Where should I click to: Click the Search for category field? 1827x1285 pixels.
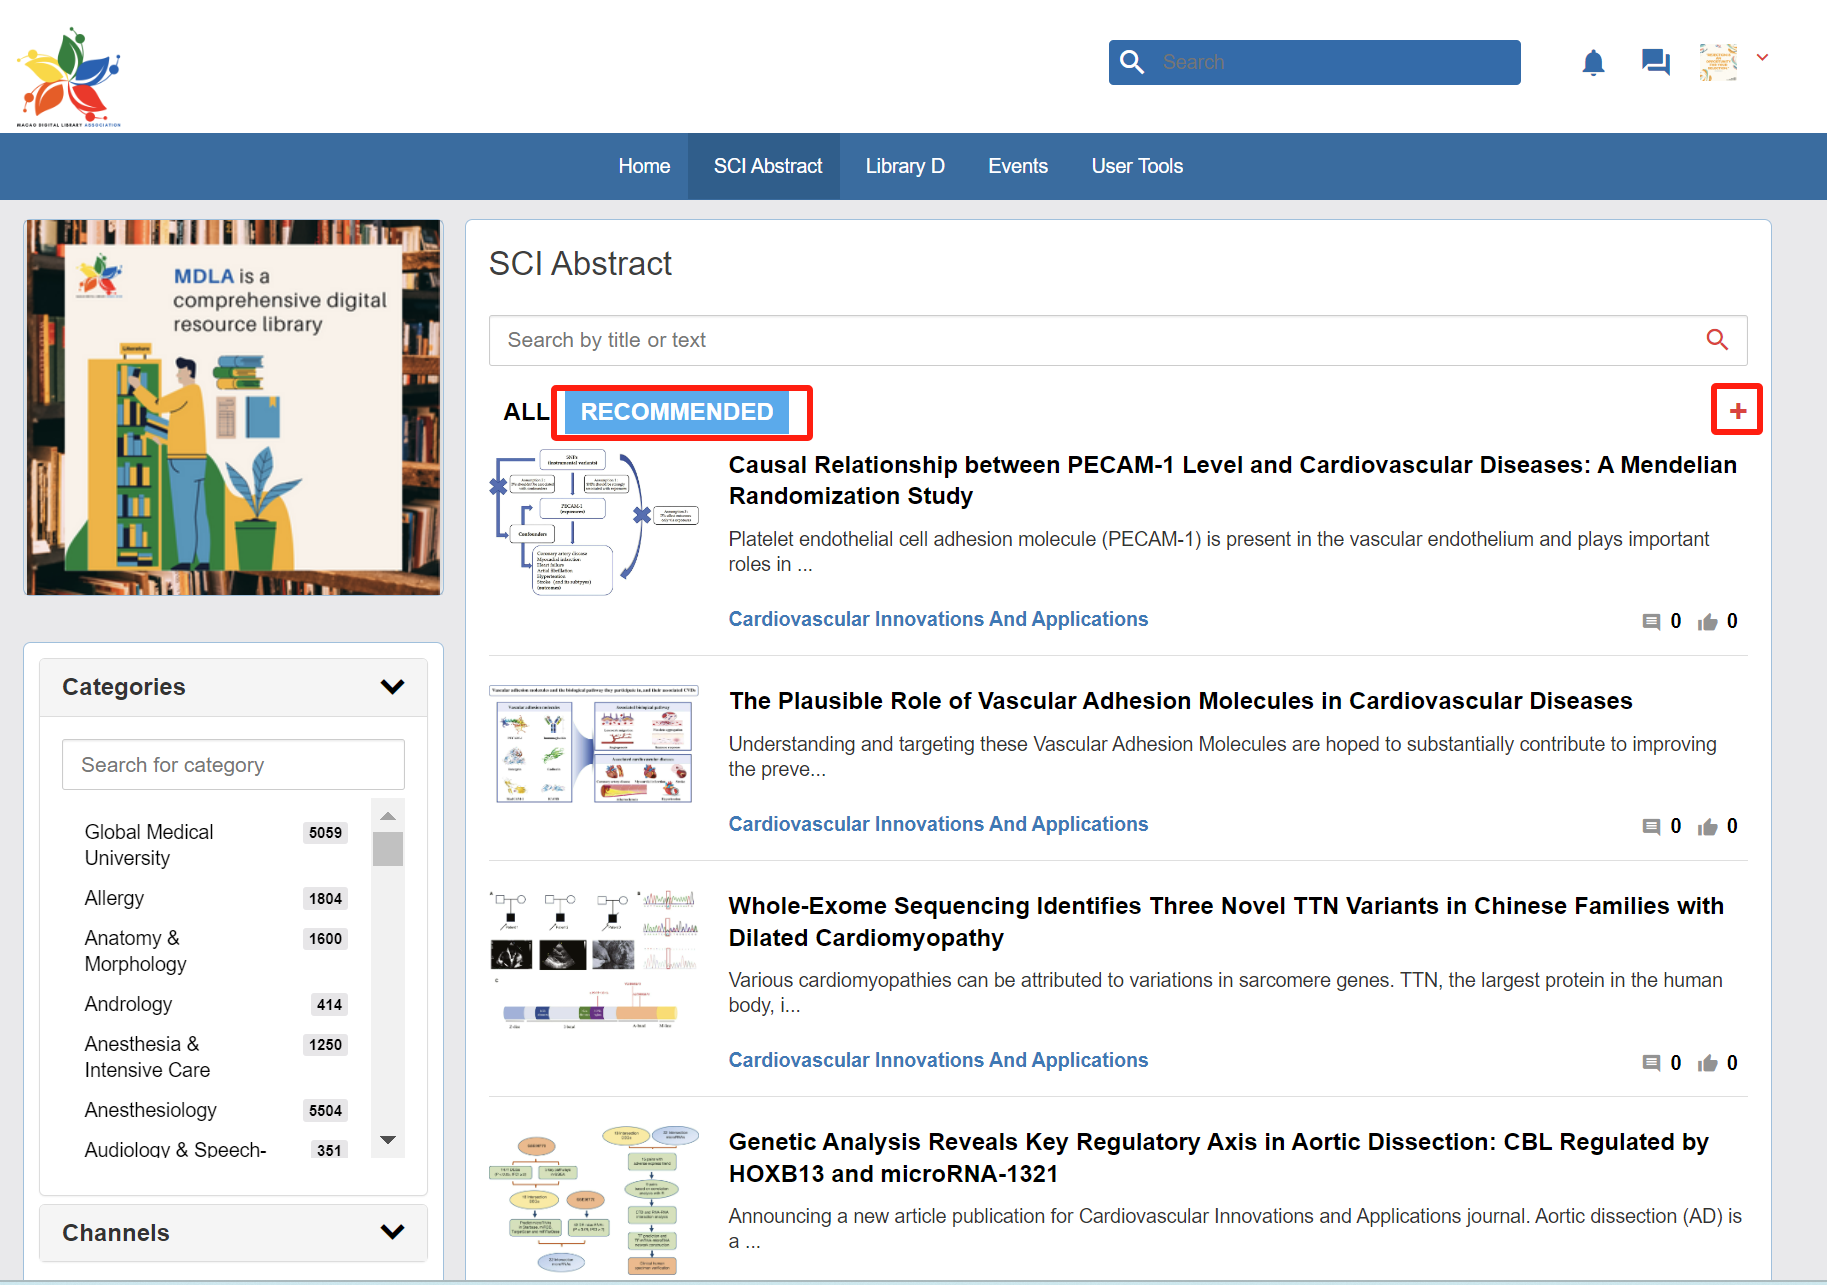tap(233, 765)
